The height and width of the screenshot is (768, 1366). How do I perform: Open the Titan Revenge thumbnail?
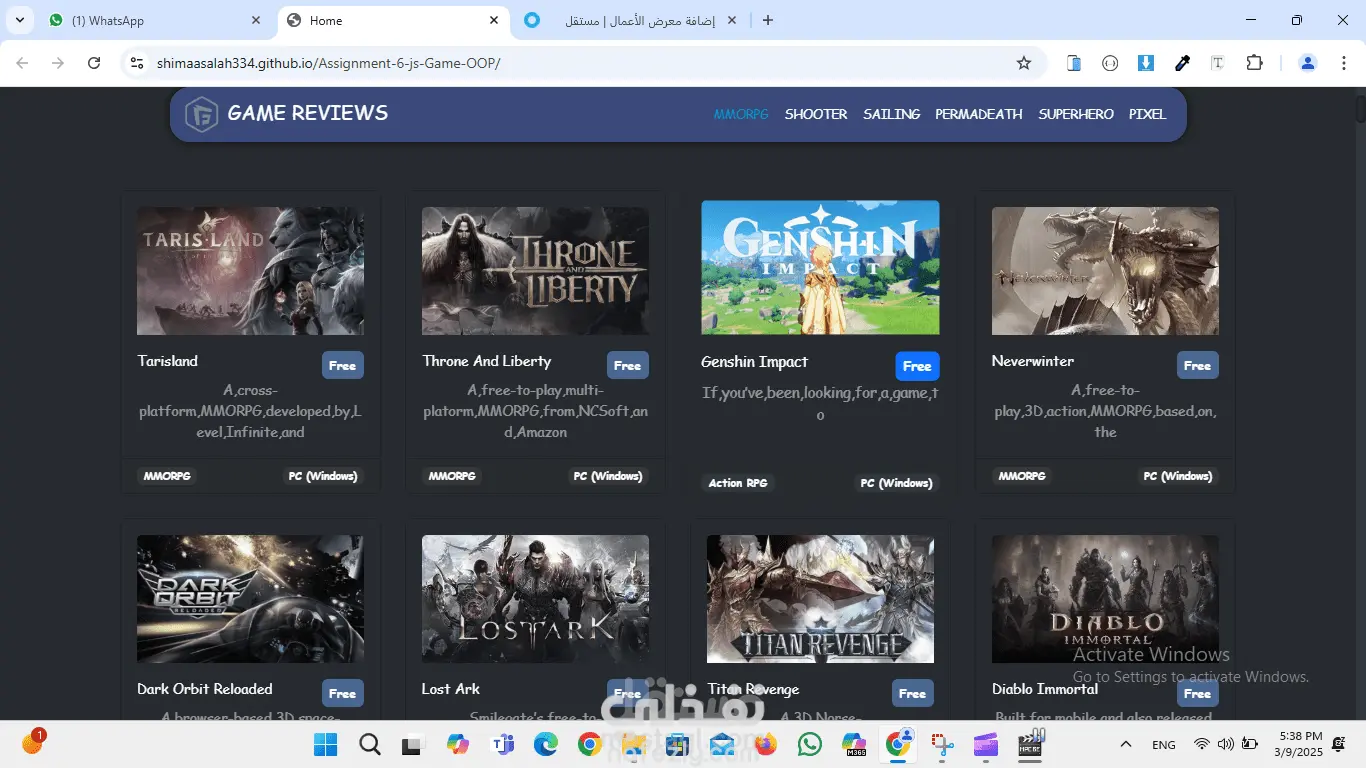(820, 599)
